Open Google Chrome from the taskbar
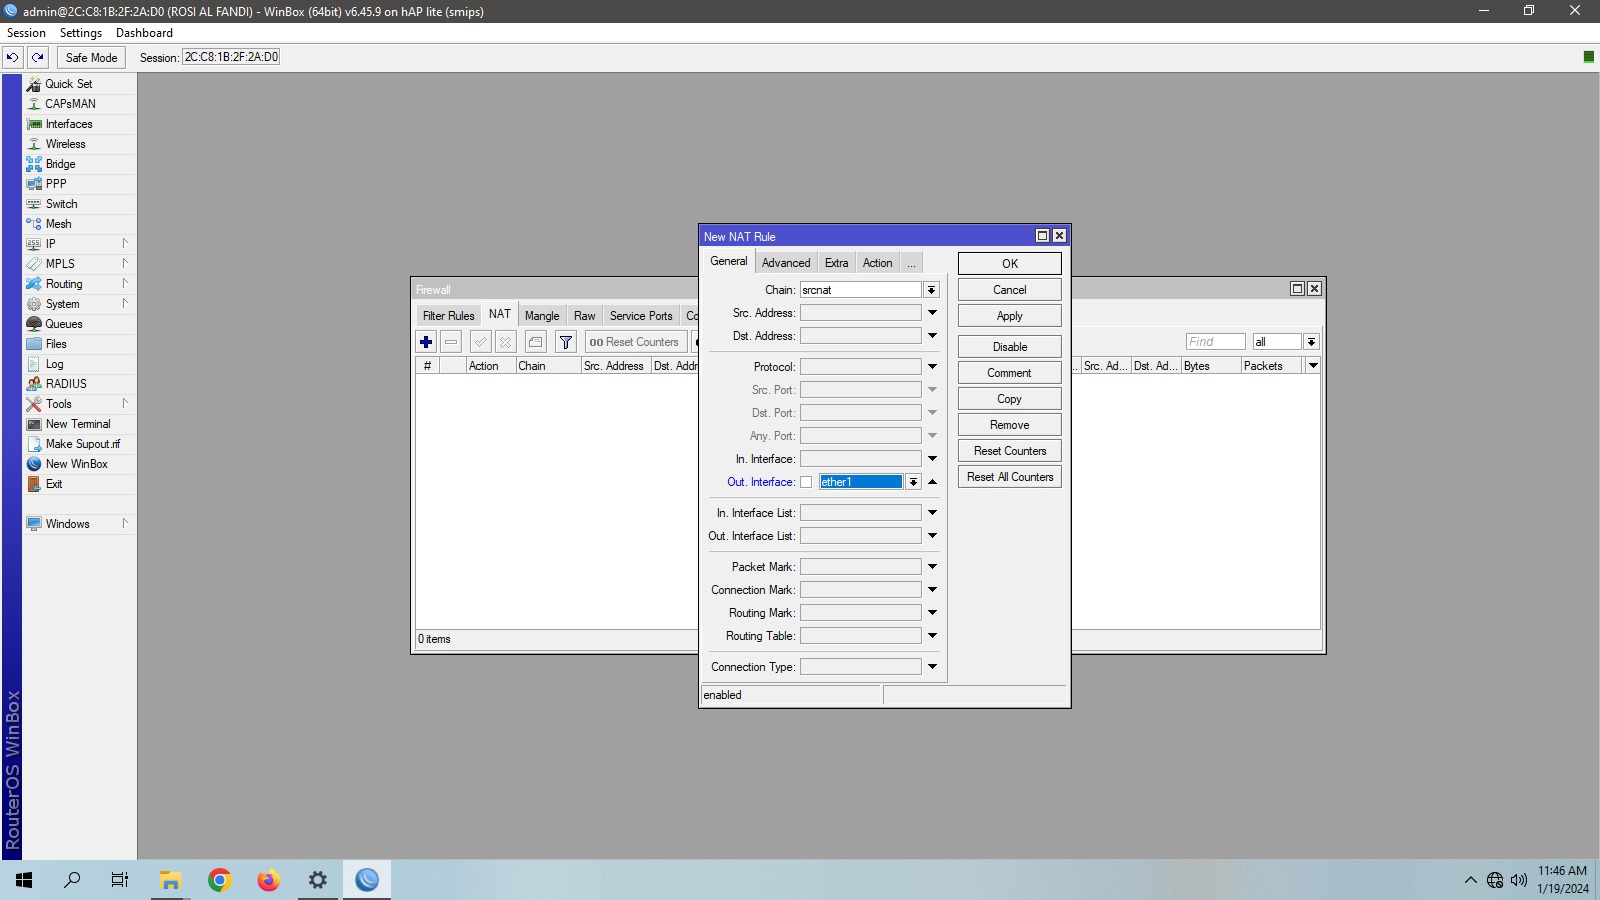This screenshot has width=1600, height=900. (220, 880)
